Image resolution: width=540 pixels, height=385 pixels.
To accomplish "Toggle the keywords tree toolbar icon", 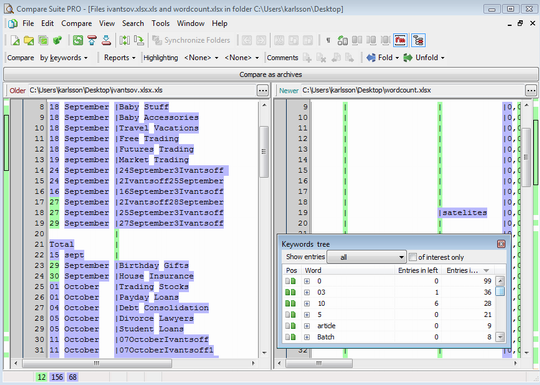I will tap(418, 40).
